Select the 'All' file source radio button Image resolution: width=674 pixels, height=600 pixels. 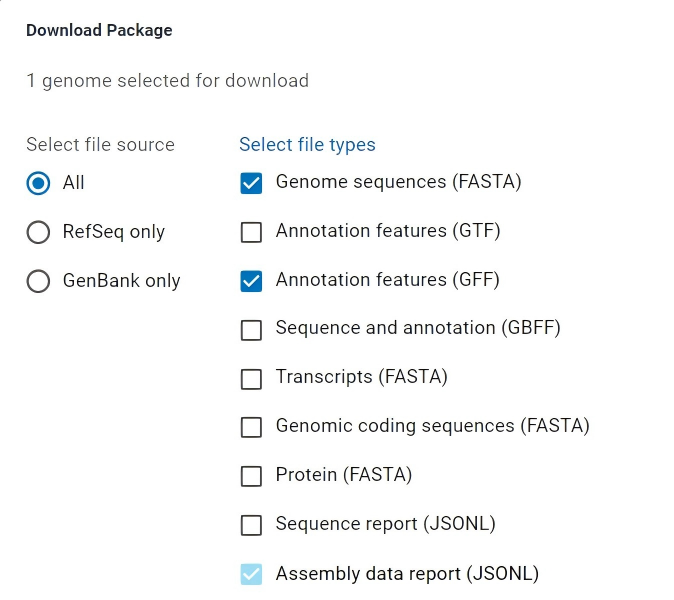pos(38,183)
